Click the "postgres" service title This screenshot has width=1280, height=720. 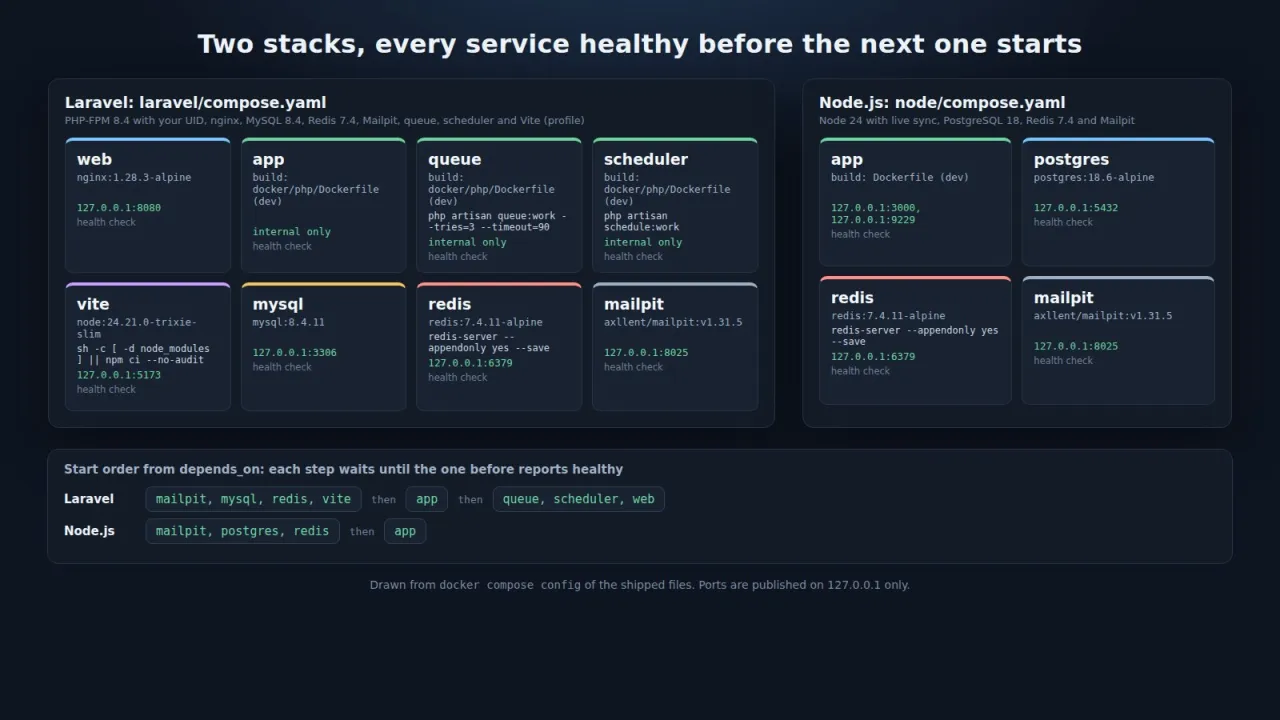click(x=1071, y=159)
